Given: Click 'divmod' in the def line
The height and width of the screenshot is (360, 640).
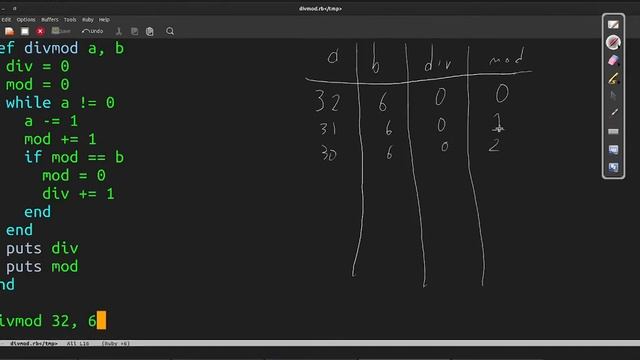Looking at the screenshot, I should [51, 49].
